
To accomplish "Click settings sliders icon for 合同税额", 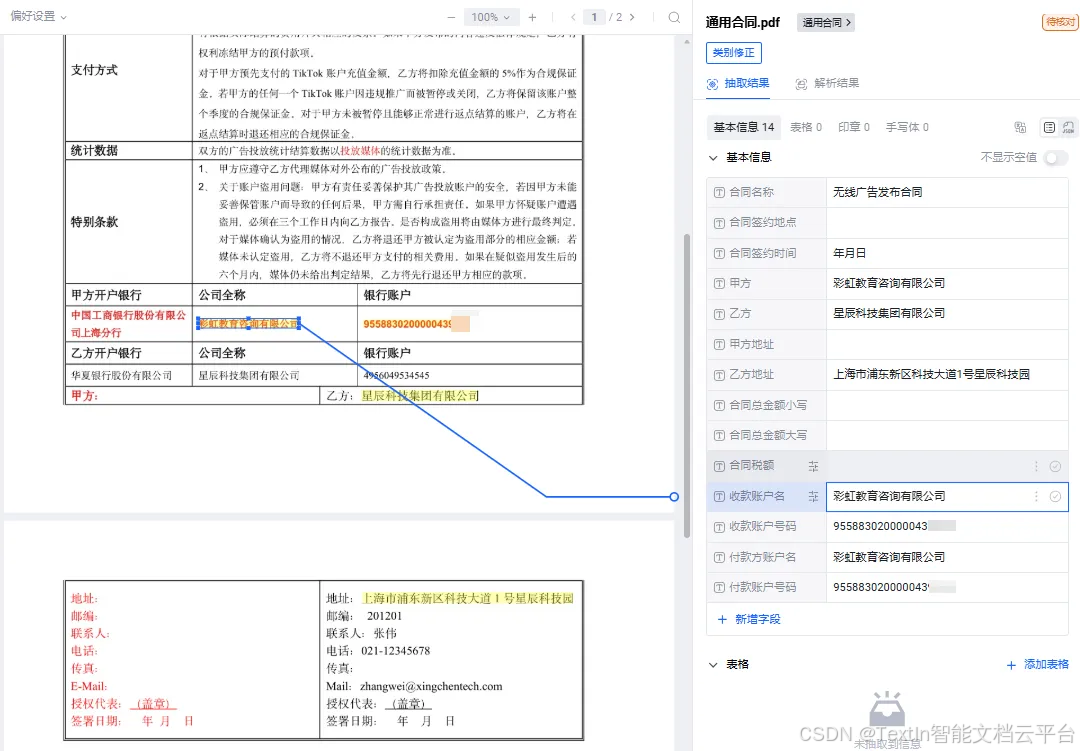I will (x=813, y=466).
